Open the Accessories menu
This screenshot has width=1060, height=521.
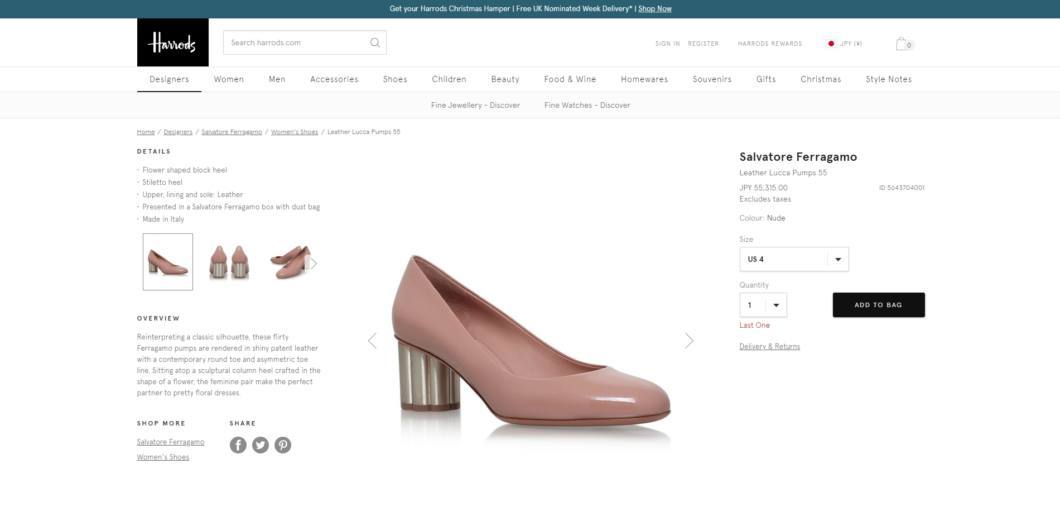click(x=334, y=79)
